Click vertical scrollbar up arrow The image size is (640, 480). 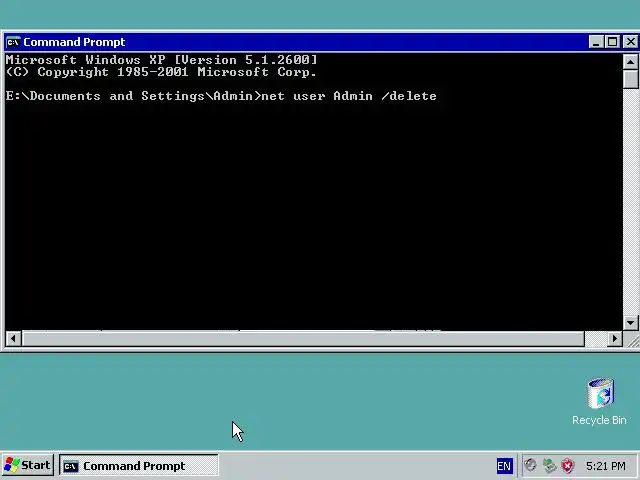click(630, 62)
